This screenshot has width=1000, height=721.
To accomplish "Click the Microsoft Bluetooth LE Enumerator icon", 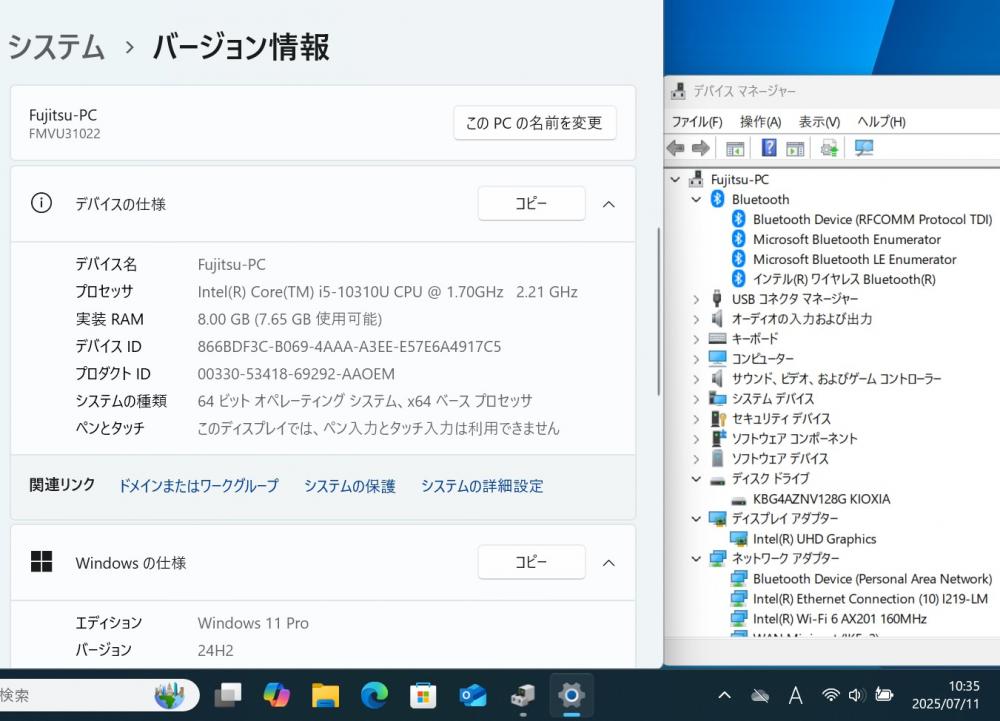I will [739, 259].
